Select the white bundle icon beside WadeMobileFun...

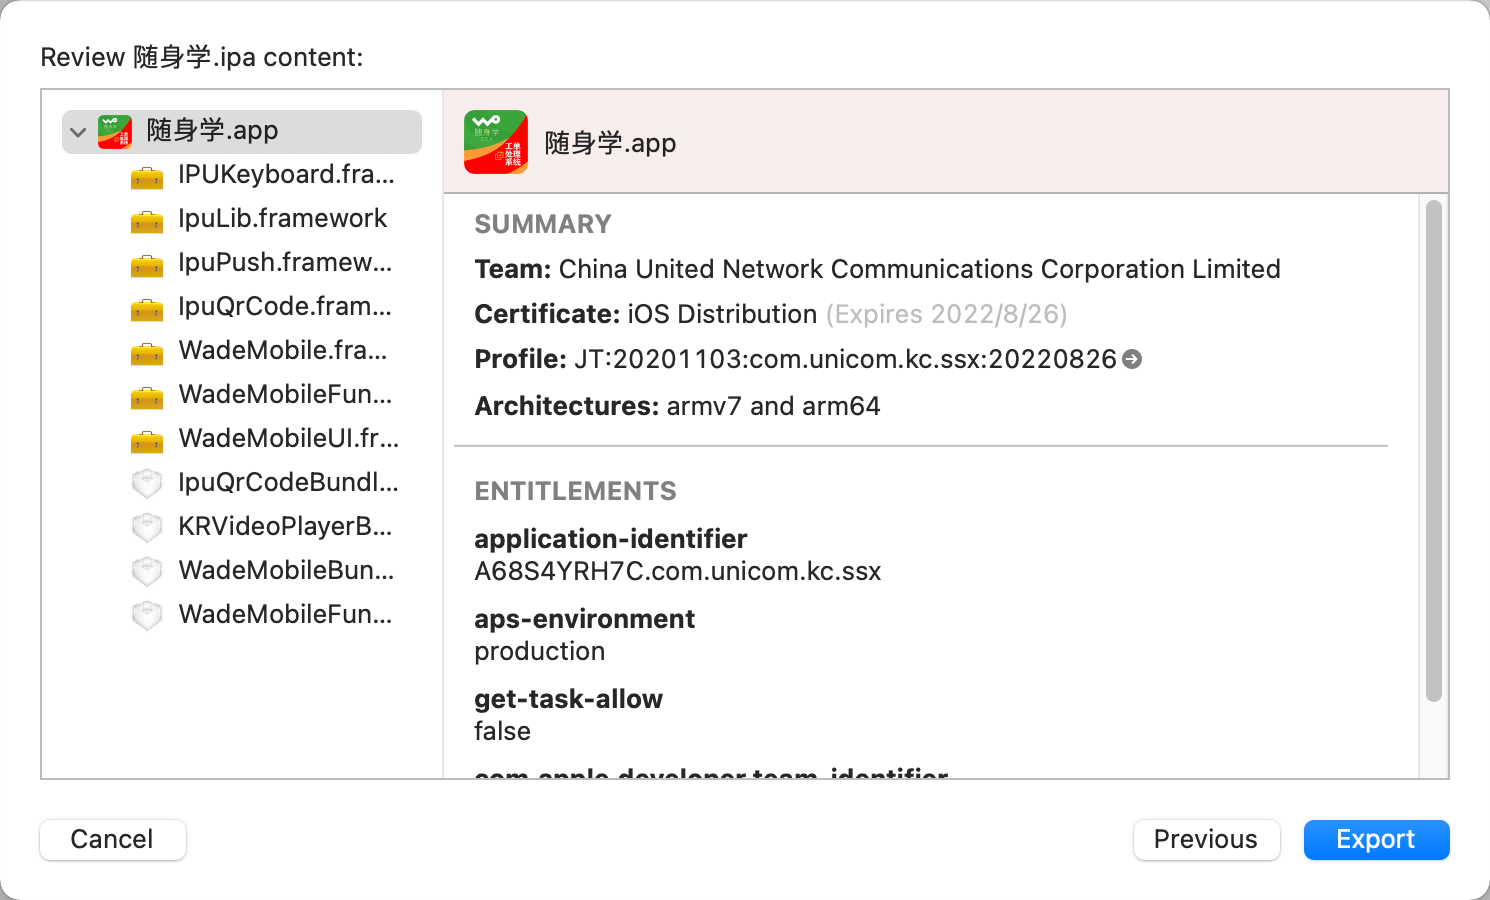pyautogui.click(x=147, y=615)
